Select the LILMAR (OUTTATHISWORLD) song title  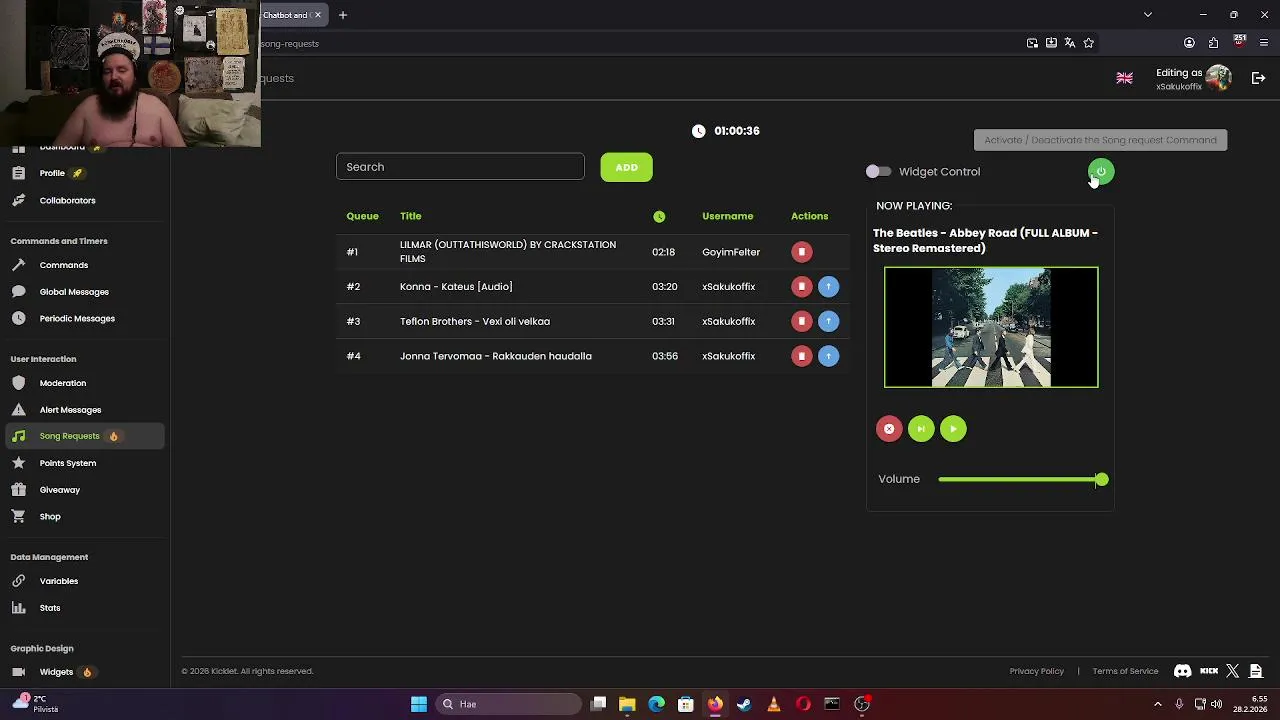508,252
